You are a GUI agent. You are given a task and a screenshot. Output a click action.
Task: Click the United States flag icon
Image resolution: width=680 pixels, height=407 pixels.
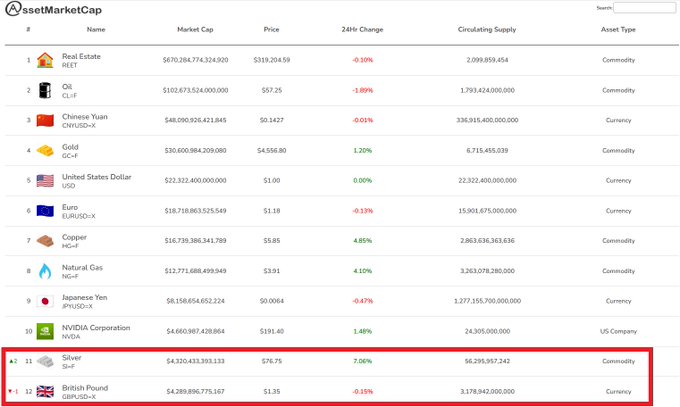point(45,181)
